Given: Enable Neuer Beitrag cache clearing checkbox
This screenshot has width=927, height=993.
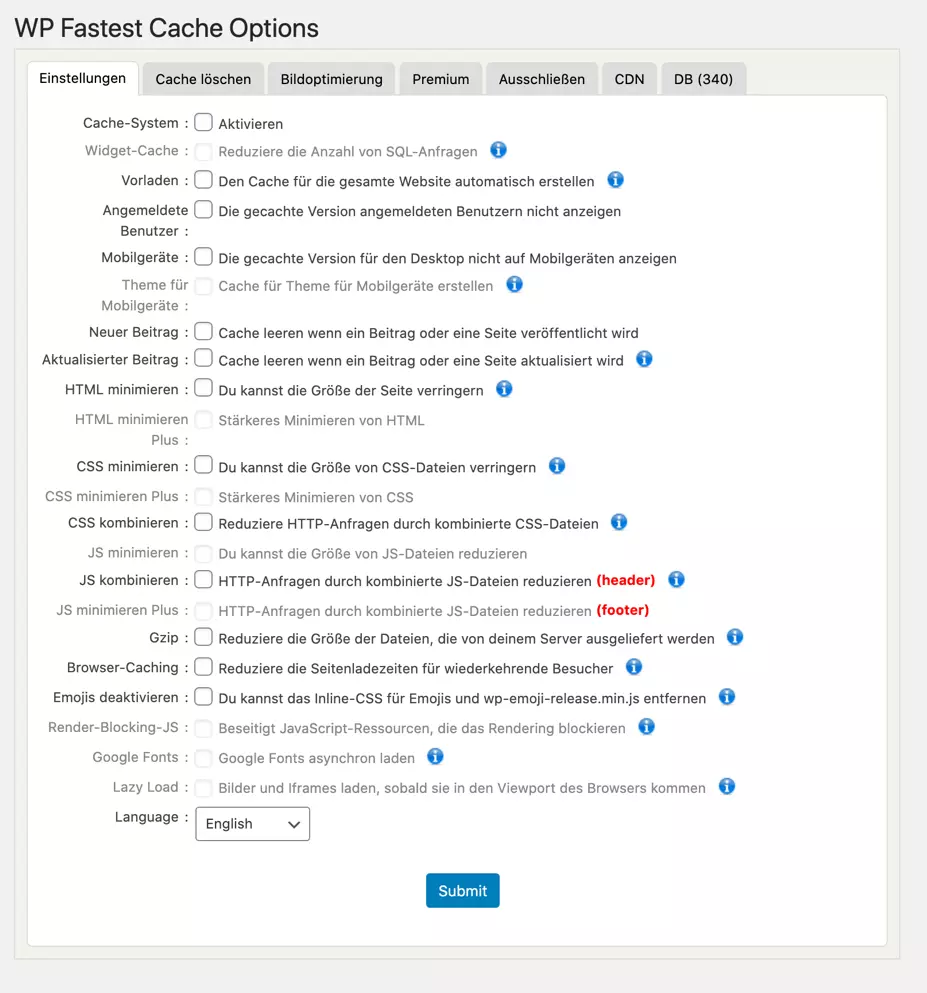Looking at the screenshot, I should pyautogui.click(x=203, y=331).
